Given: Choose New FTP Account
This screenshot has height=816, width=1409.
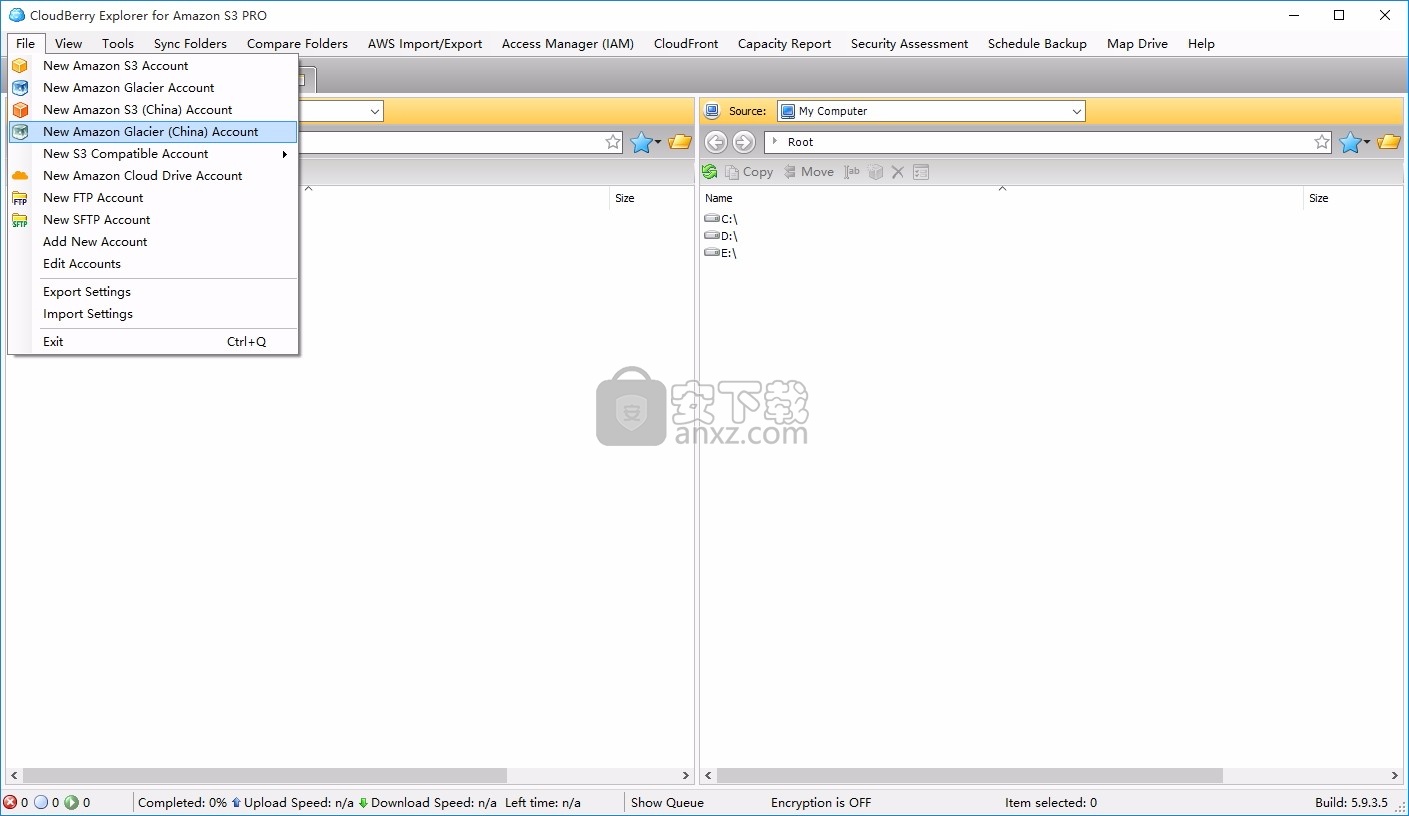Looking at the screenshot, I should click(x=153, y=198).
